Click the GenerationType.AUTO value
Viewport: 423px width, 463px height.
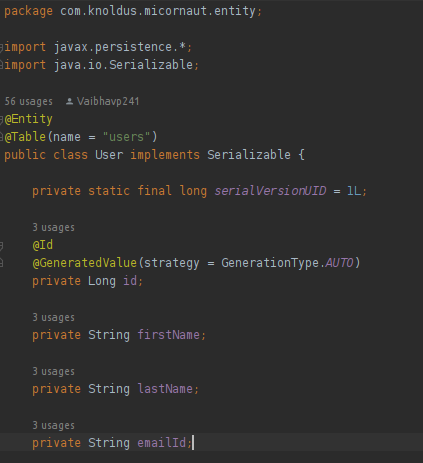pos(287,263)
